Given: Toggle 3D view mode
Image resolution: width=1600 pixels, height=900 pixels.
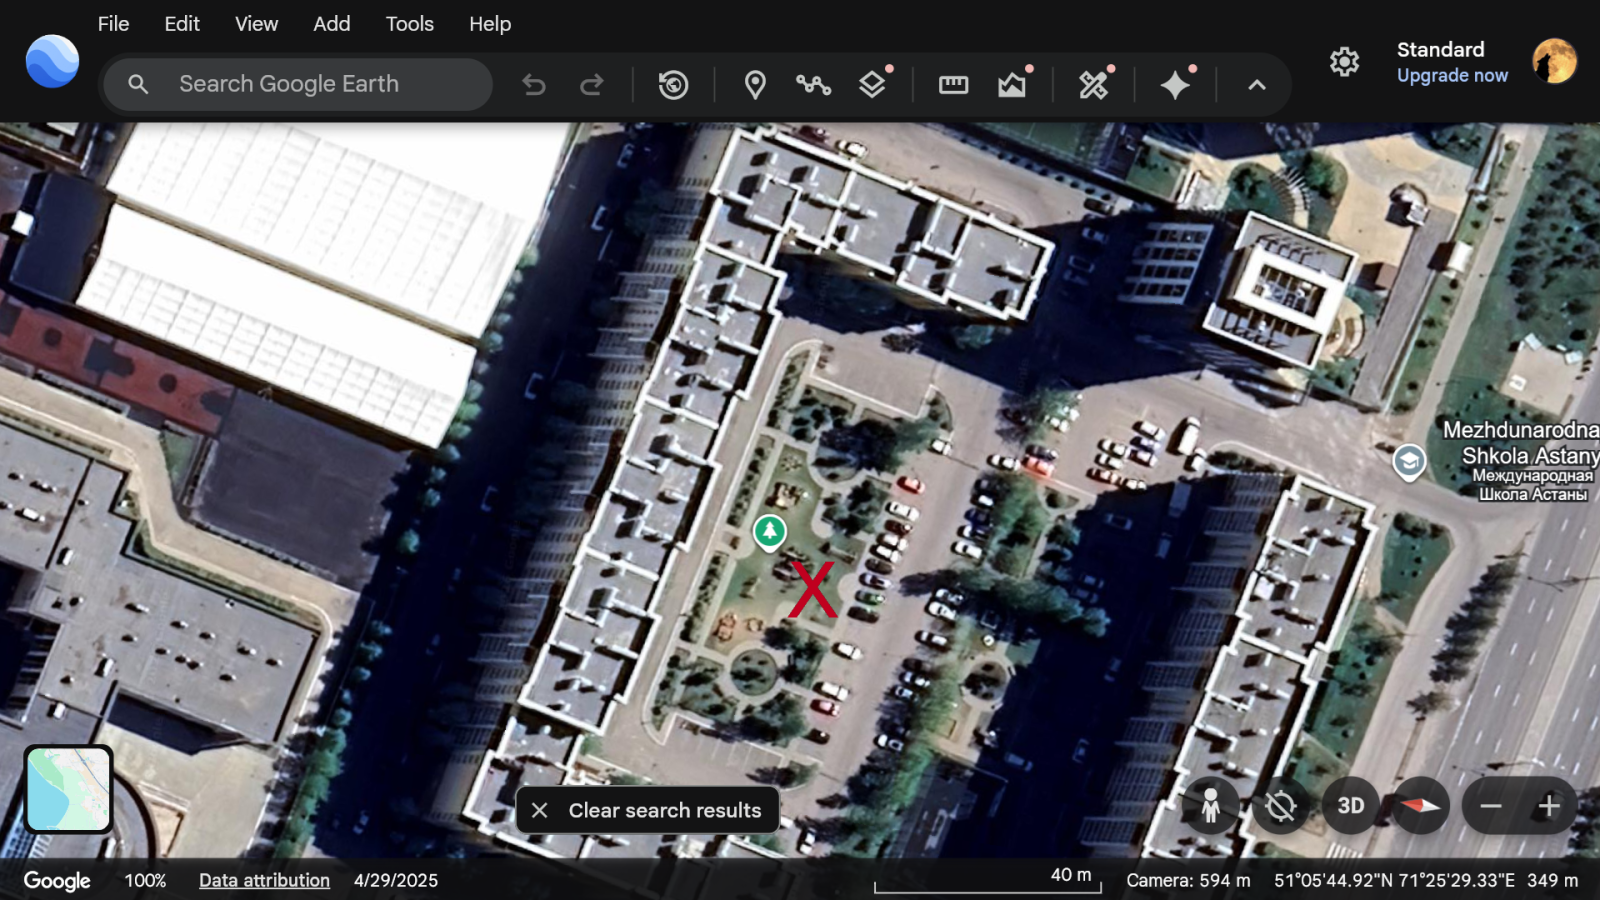Looking at the screenshot, I should [1350, 806].
